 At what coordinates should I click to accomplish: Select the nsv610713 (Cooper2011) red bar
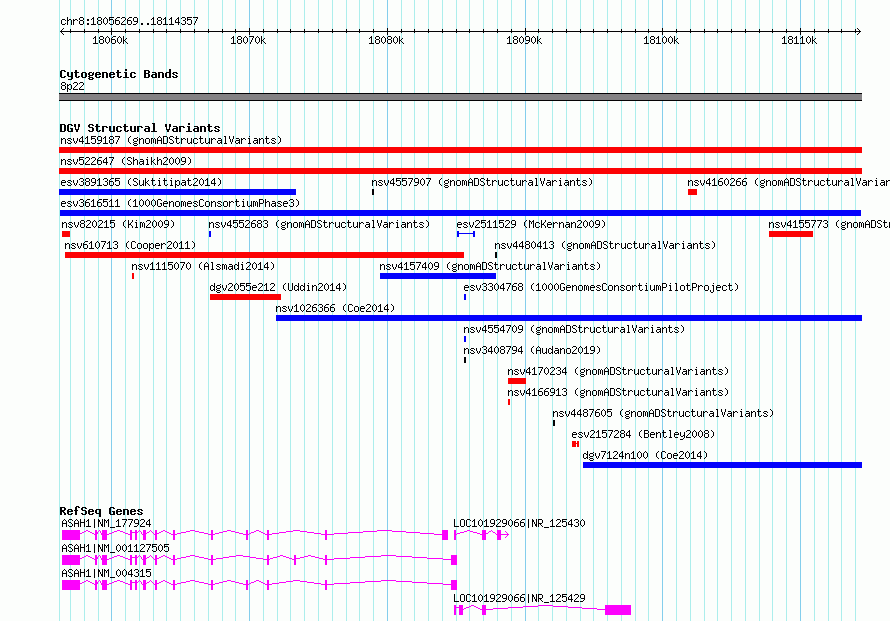click(265, 255)
